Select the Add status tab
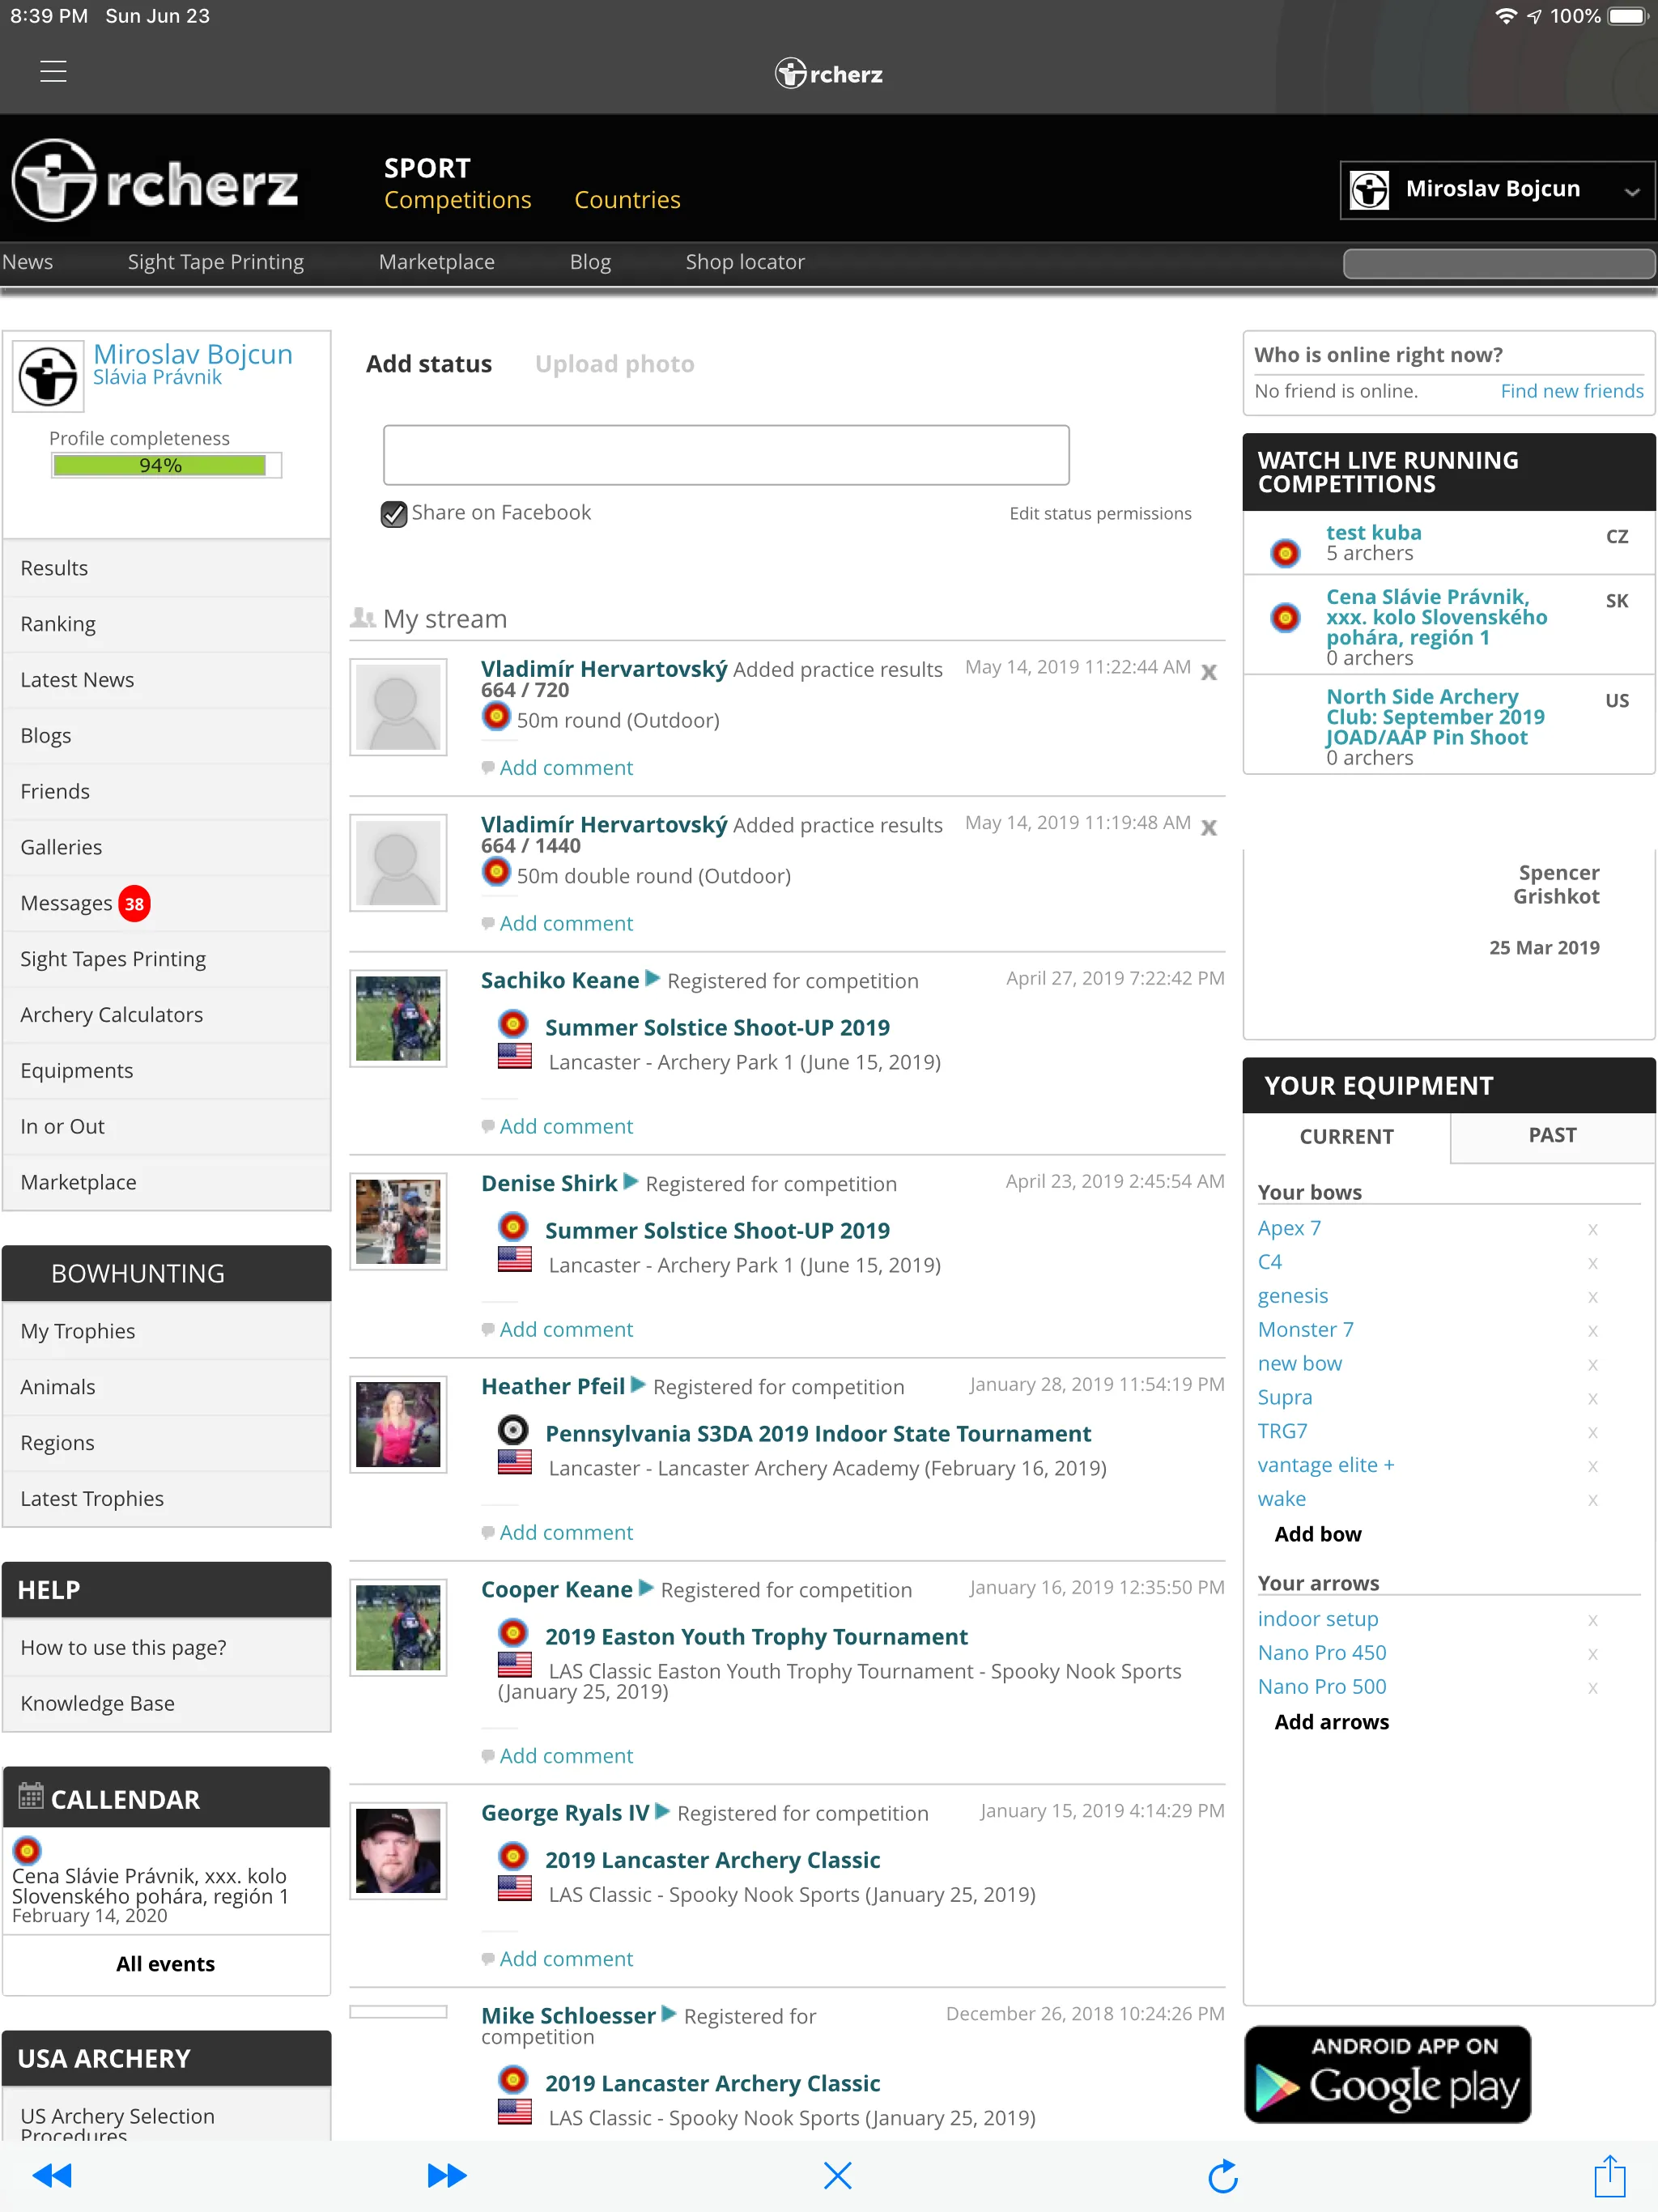Image resolution: width=1658 pixels, height=2212 pixels. click(x=428, y=363)
